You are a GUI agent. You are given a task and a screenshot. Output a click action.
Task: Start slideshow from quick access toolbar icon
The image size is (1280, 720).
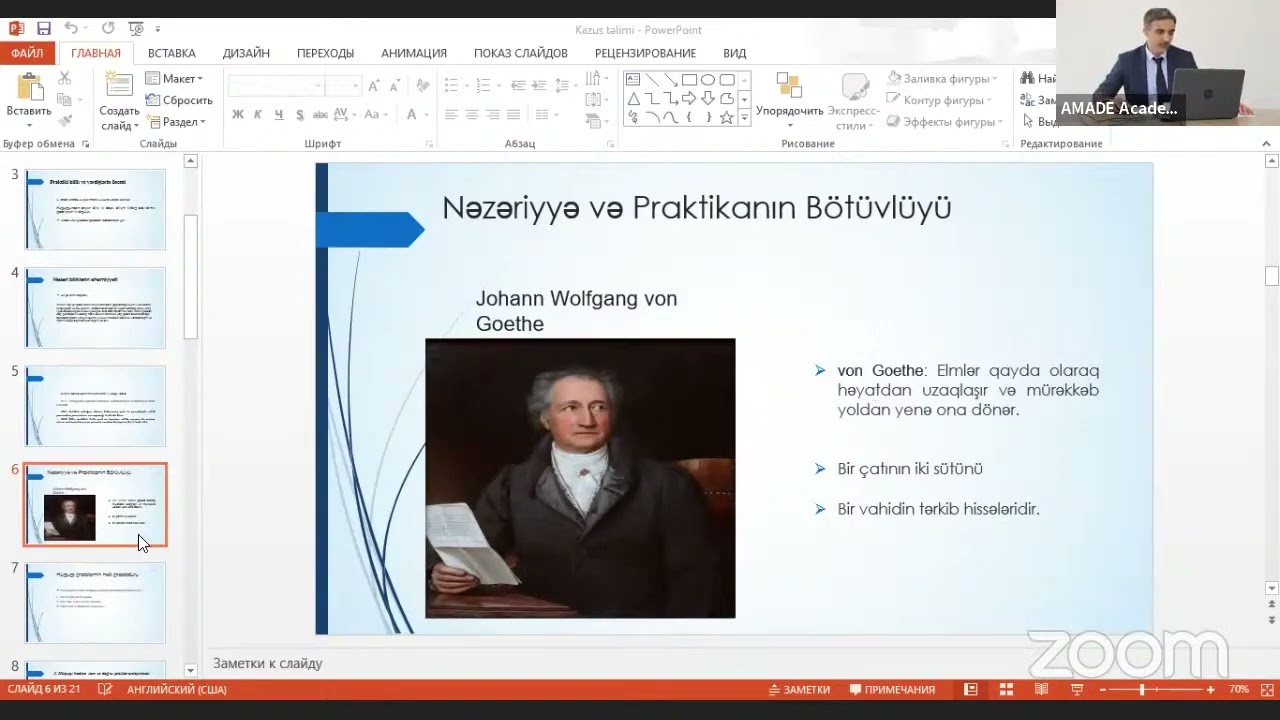tap(136, 29)
